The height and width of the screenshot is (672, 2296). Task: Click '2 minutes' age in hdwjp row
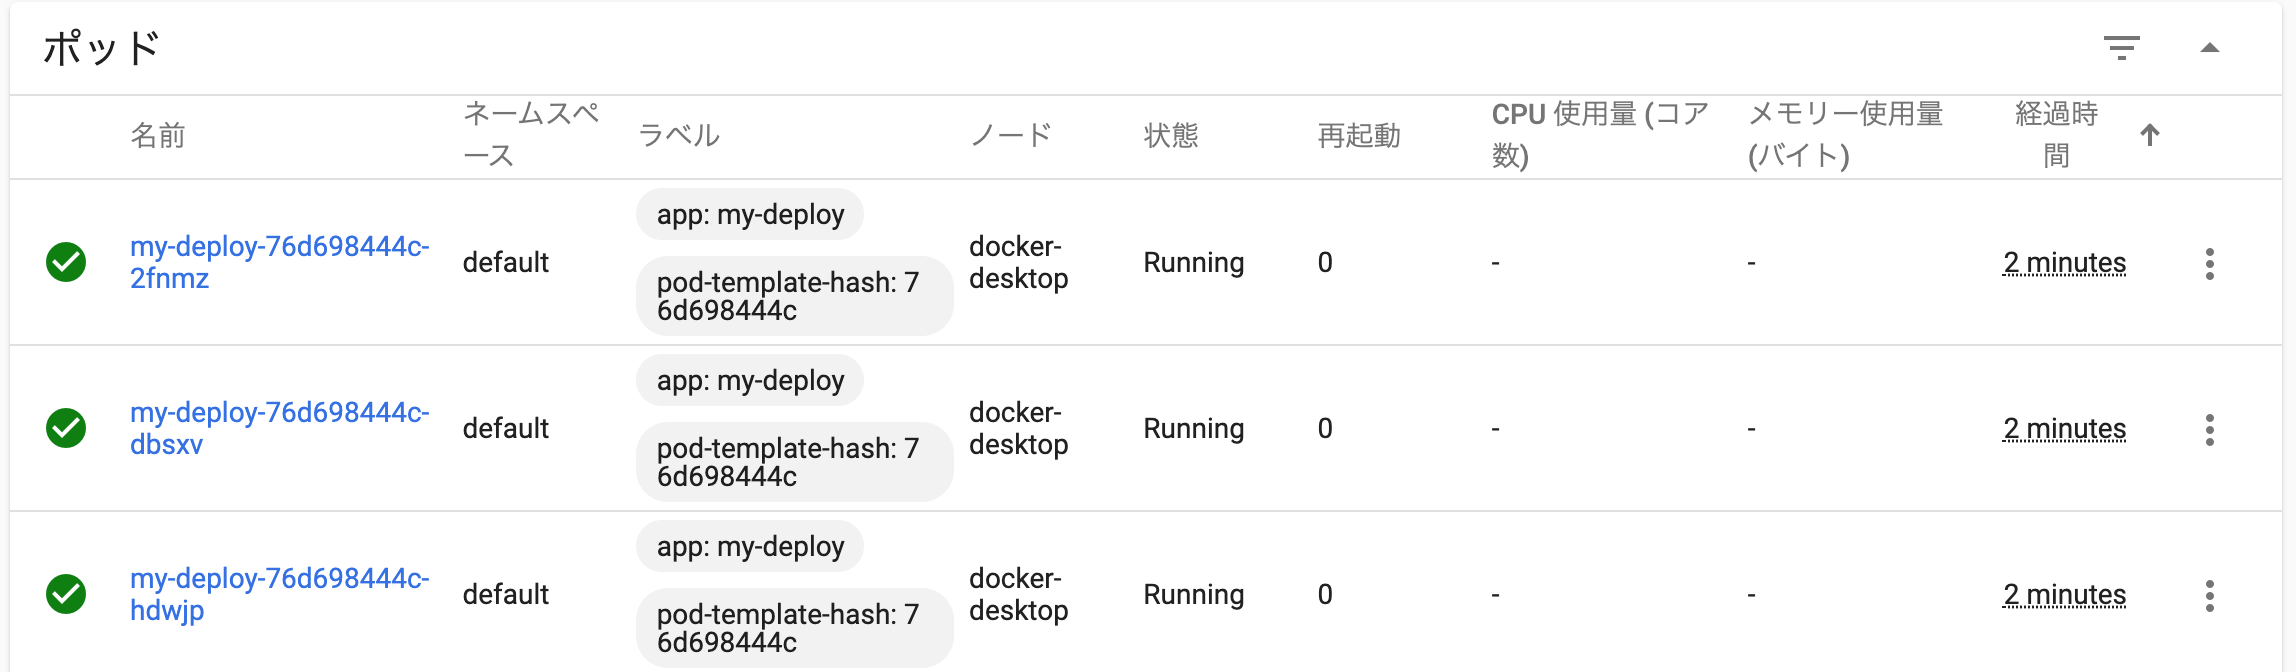tap(2065, 594)
